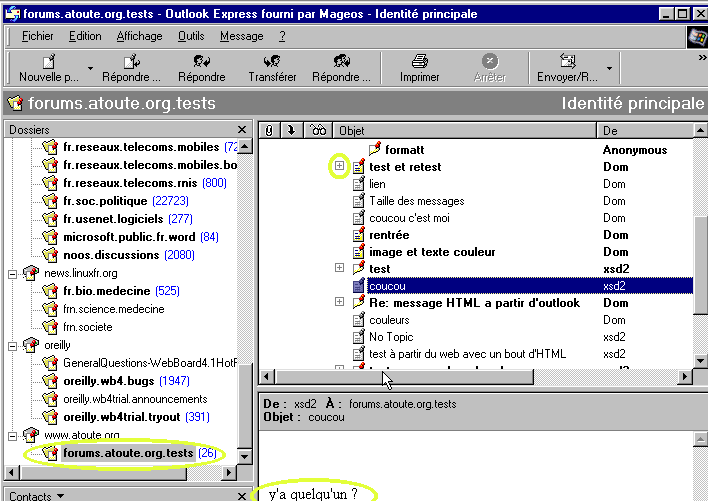Open the 'No Topic' message

tap(391, 337)
